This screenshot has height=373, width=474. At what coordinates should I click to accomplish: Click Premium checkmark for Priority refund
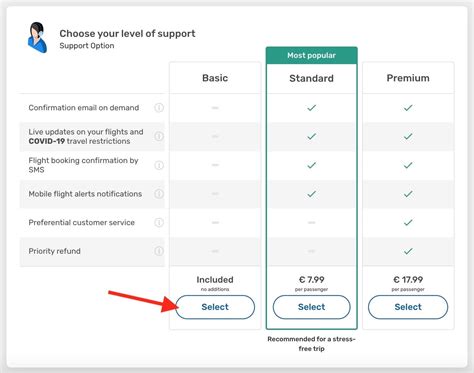point(408,251)
